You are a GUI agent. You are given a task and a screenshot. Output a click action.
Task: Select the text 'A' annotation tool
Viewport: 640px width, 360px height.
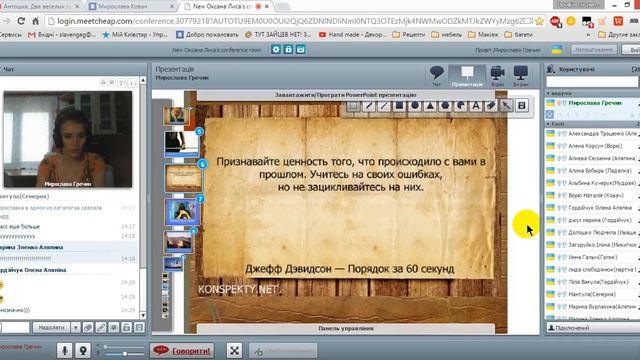476,106
